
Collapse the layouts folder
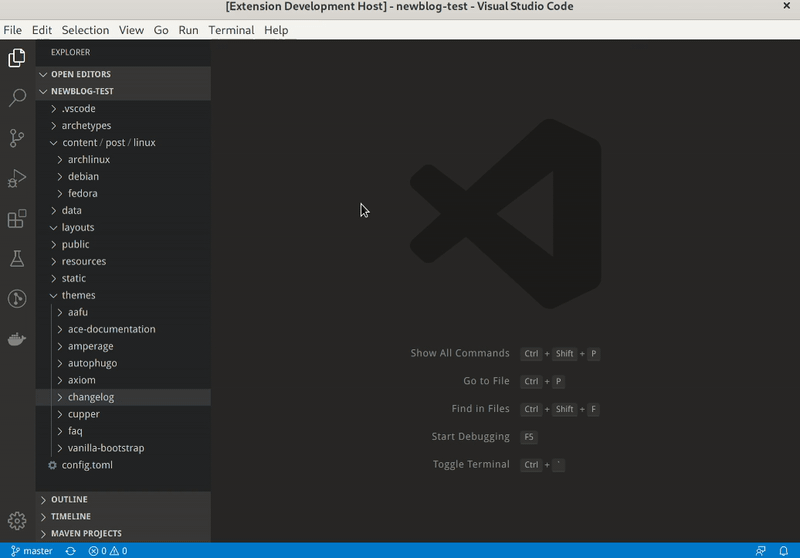(123, 227)
